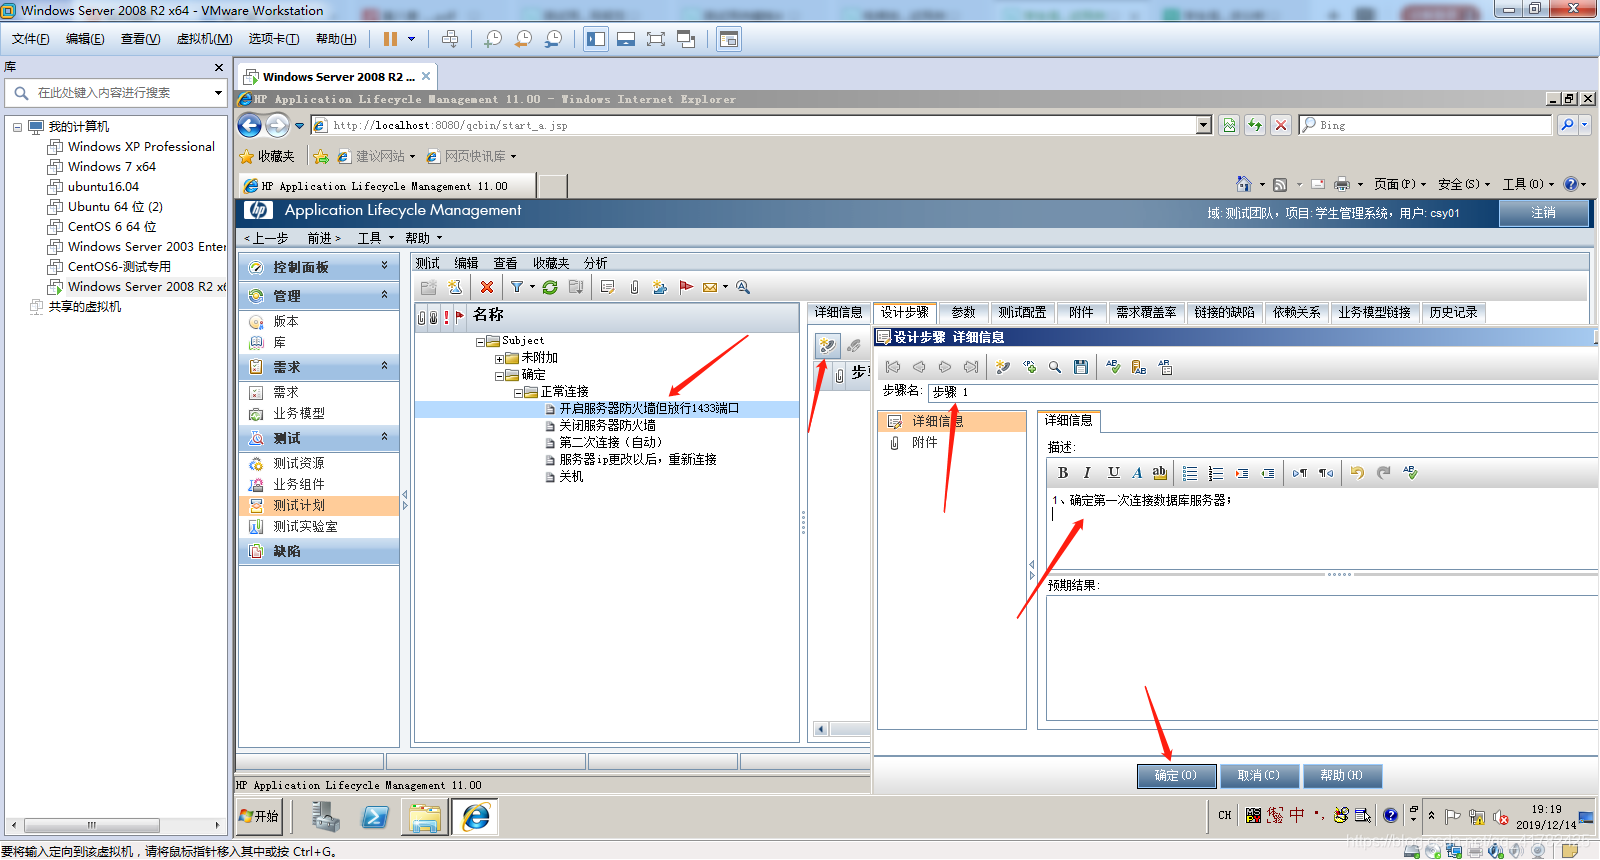Collapse the 确定 folder node

(x=500, y=375)
